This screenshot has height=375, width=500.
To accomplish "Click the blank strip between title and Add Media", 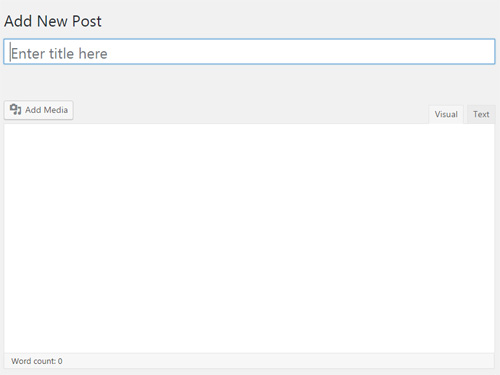I will click(249, 82).
